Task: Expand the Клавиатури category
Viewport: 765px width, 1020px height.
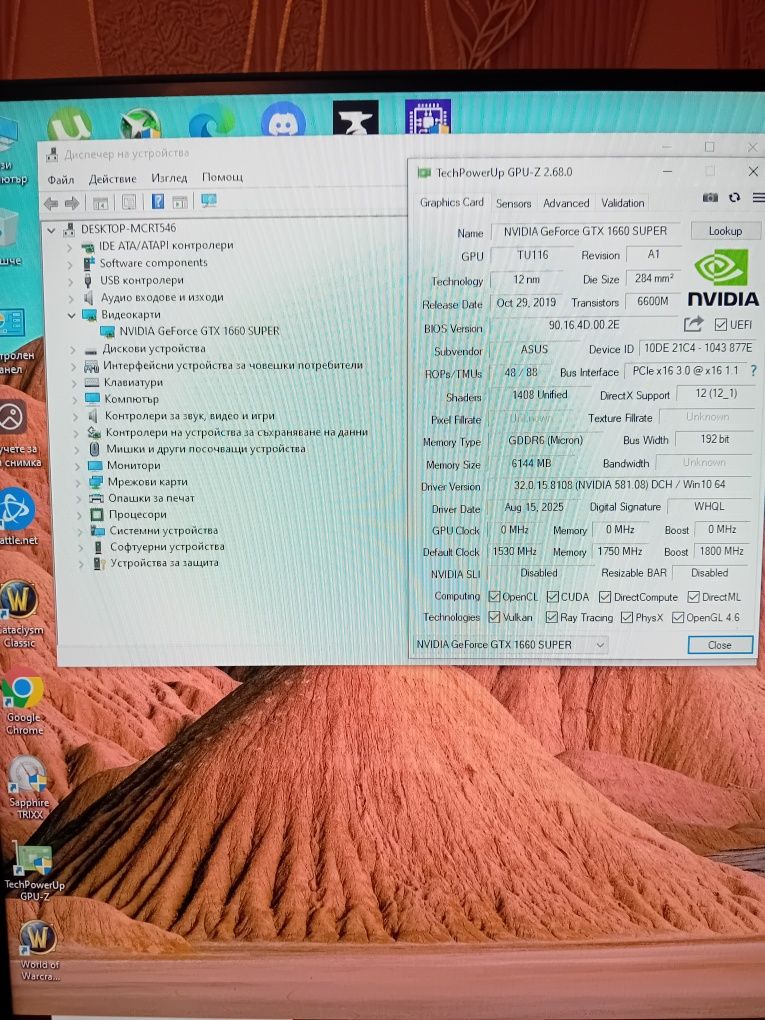Action: 74,382
